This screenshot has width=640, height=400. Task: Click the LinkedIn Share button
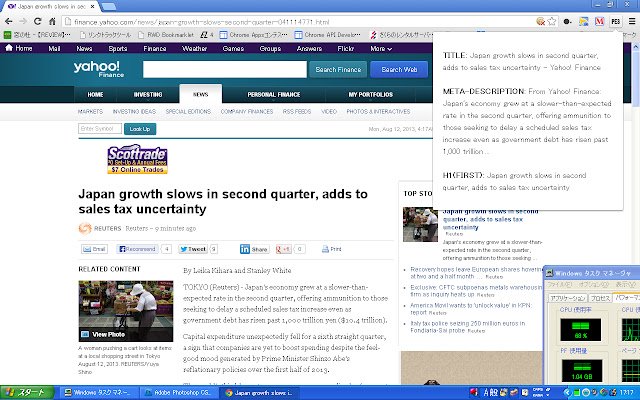254,249
